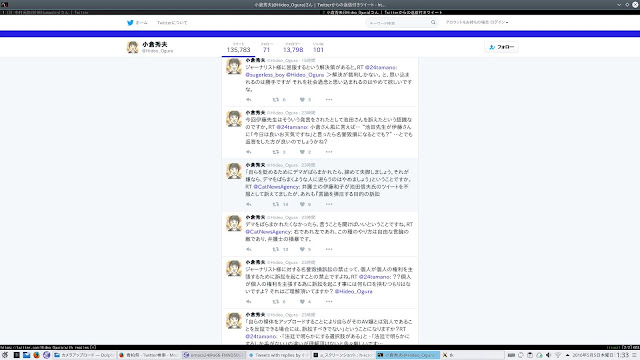The image size is (640, 360).
Task: Open more options on tweet 今回伊藤先生は
Action: 329,152
